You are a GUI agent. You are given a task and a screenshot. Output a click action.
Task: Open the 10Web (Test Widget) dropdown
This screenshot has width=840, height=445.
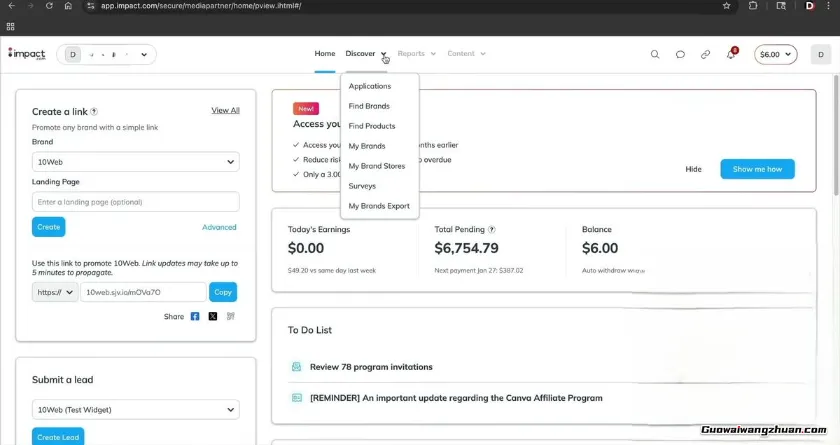135,409
